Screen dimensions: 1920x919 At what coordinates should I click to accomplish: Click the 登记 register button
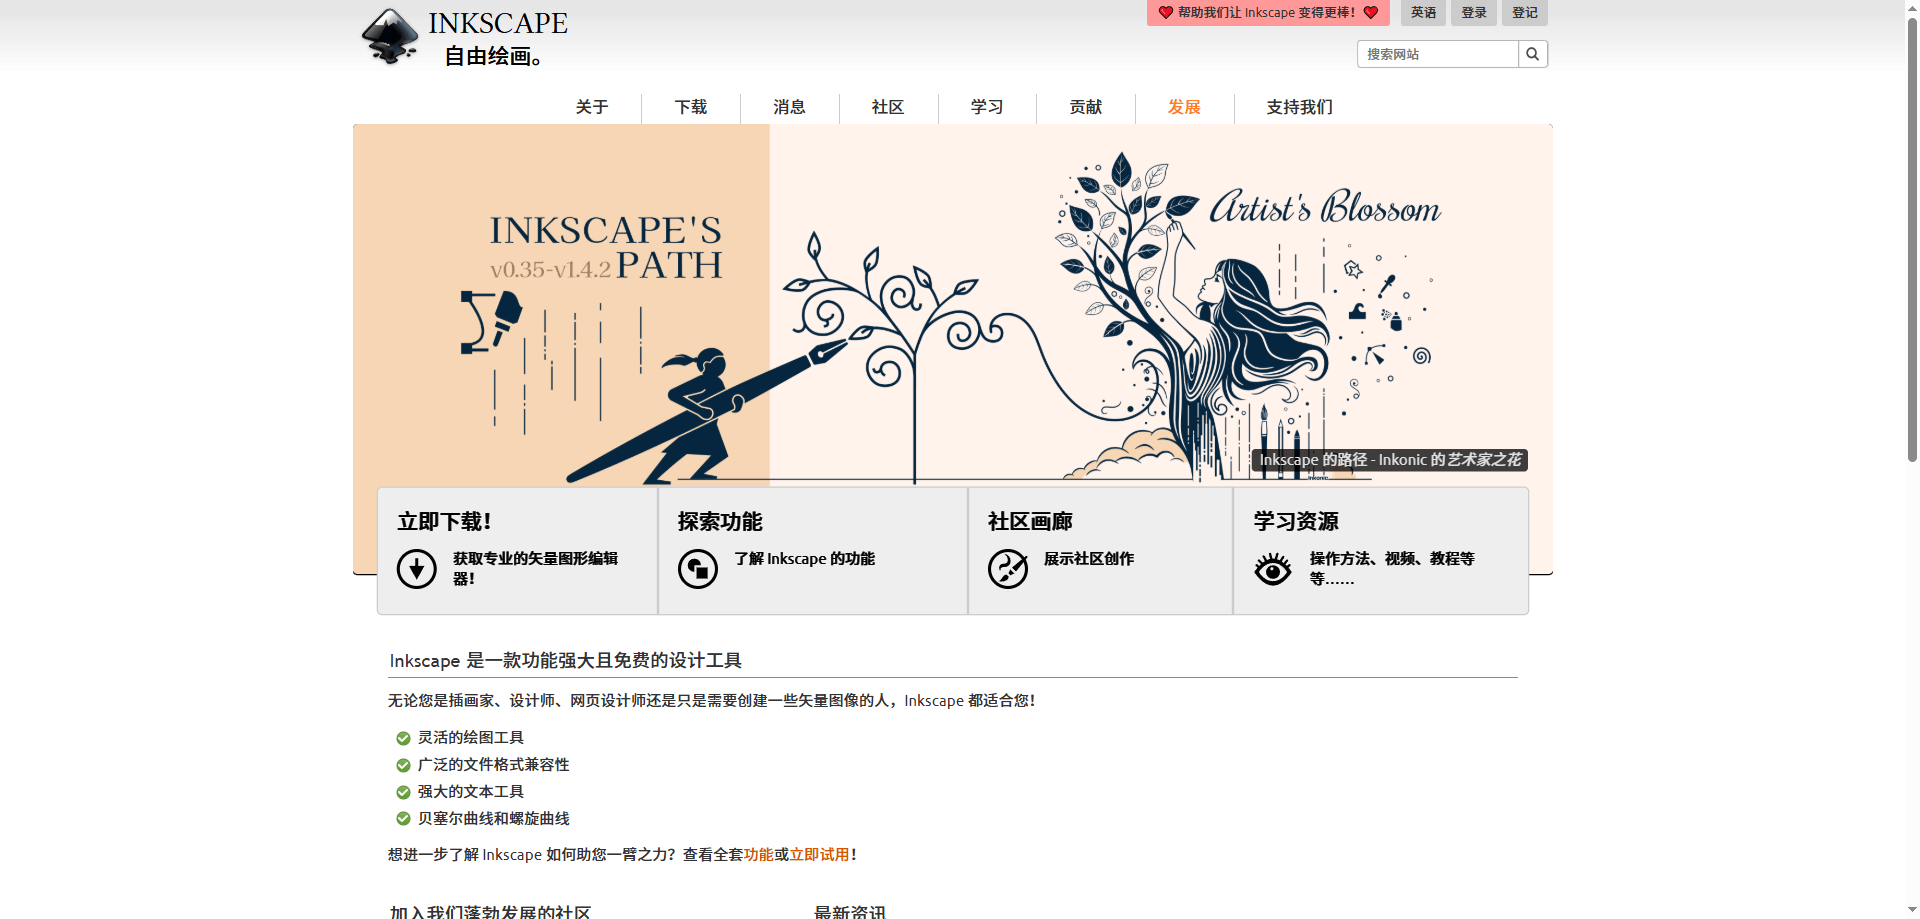coord(1524,13)
